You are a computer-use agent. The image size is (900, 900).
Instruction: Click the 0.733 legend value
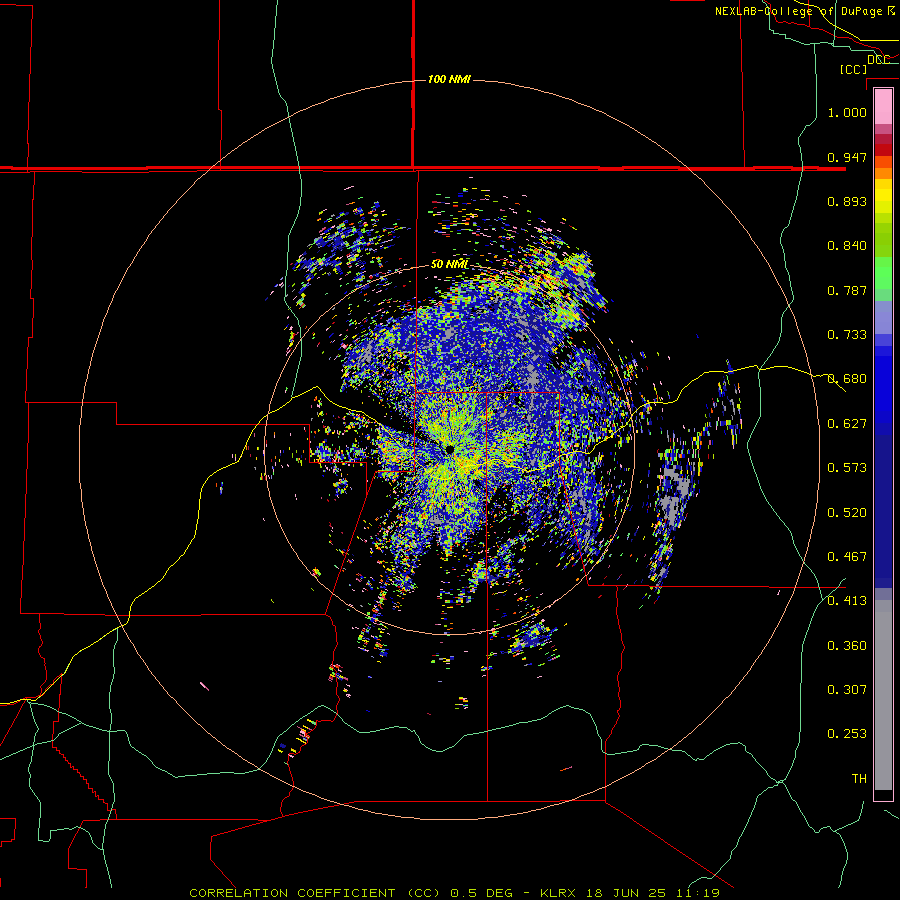[x=847, y=335]
